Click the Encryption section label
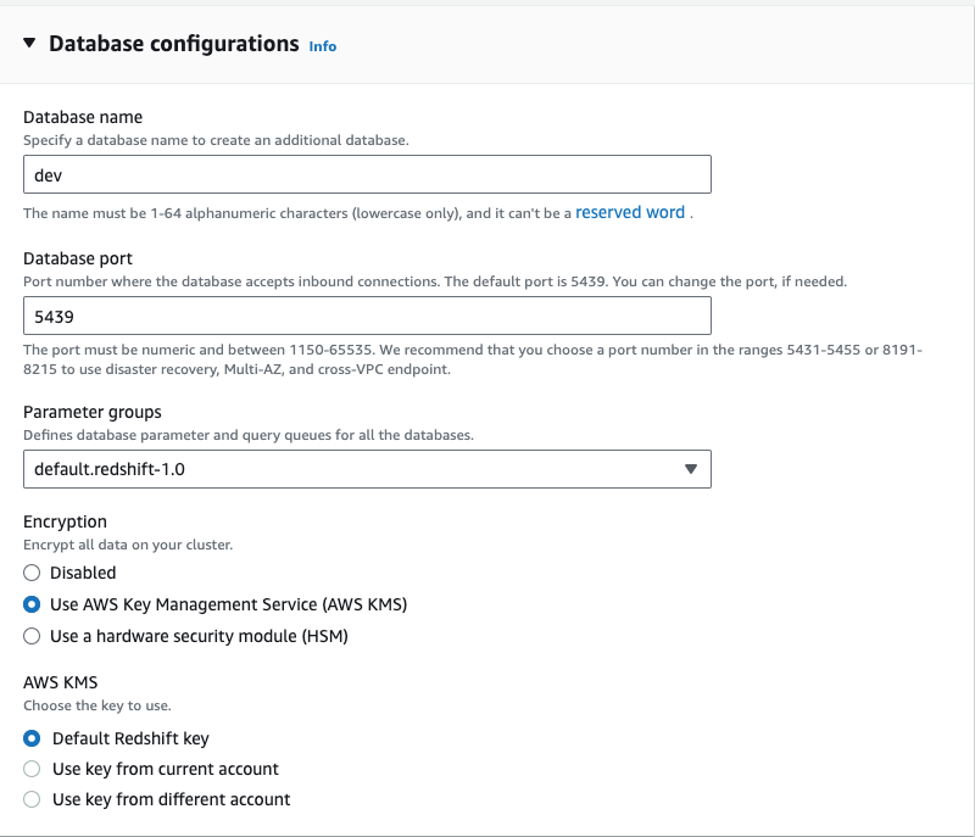Screen dimensions: 977x837 click(x=65, y=522)
